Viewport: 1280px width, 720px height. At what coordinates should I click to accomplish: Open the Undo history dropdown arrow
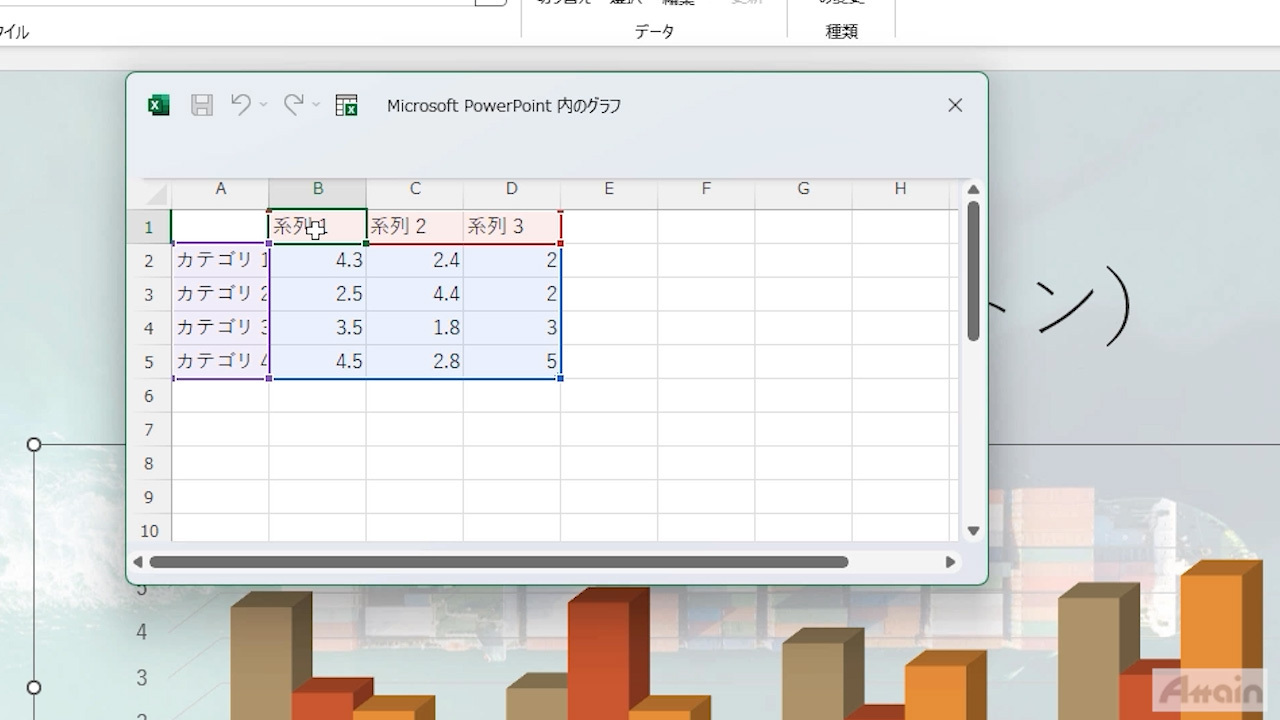pyautogui.click(x=264, y=104)
